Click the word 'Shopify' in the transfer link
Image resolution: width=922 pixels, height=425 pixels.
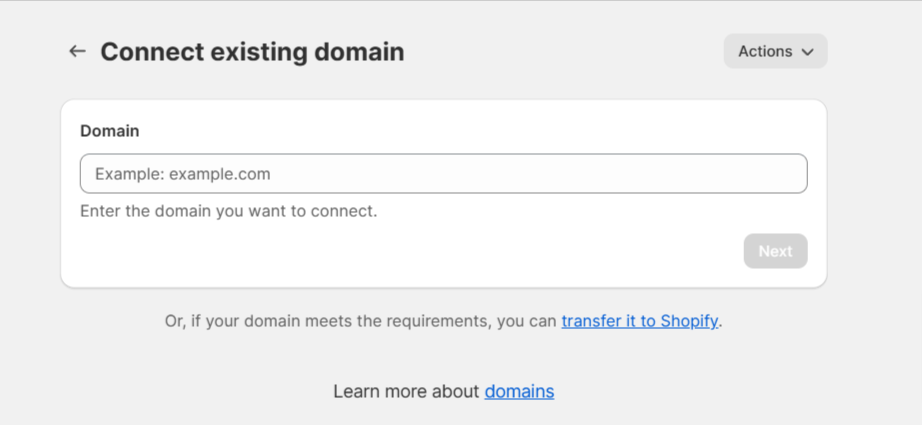pos(689,322)
